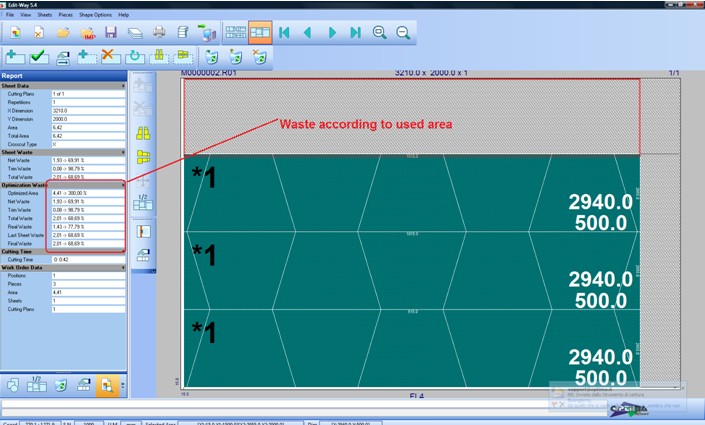The image size is (705, 425).
Task: Click the printer icon
Action: [x=159, y=32]
